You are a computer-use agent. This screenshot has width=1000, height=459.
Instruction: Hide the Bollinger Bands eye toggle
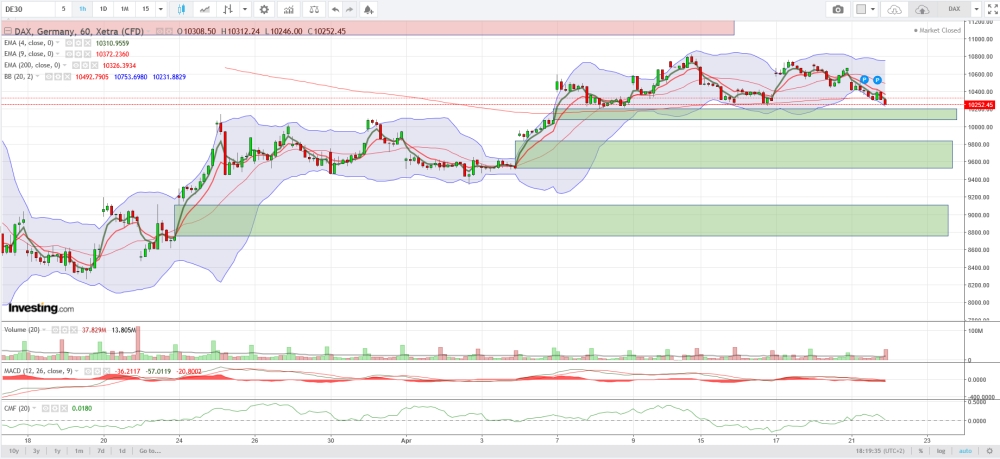pos(49,76)
